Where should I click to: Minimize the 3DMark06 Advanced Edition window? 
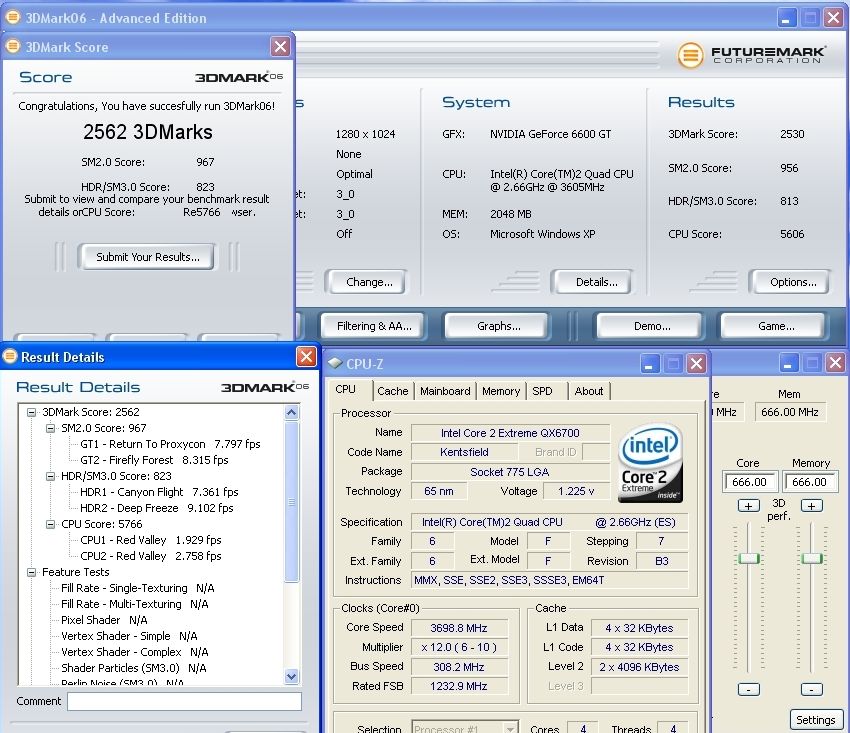click(x=786, y=18)
